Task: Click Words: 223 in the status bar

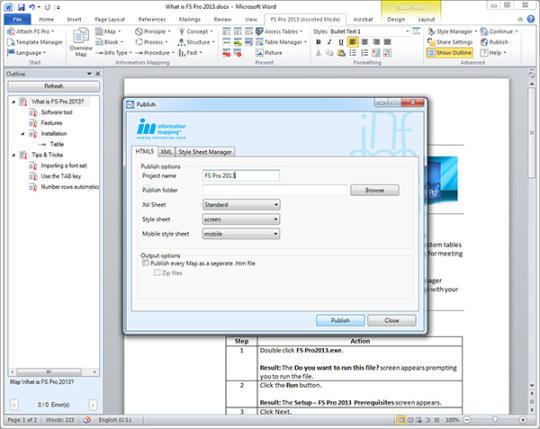Action: pos(60,420)
